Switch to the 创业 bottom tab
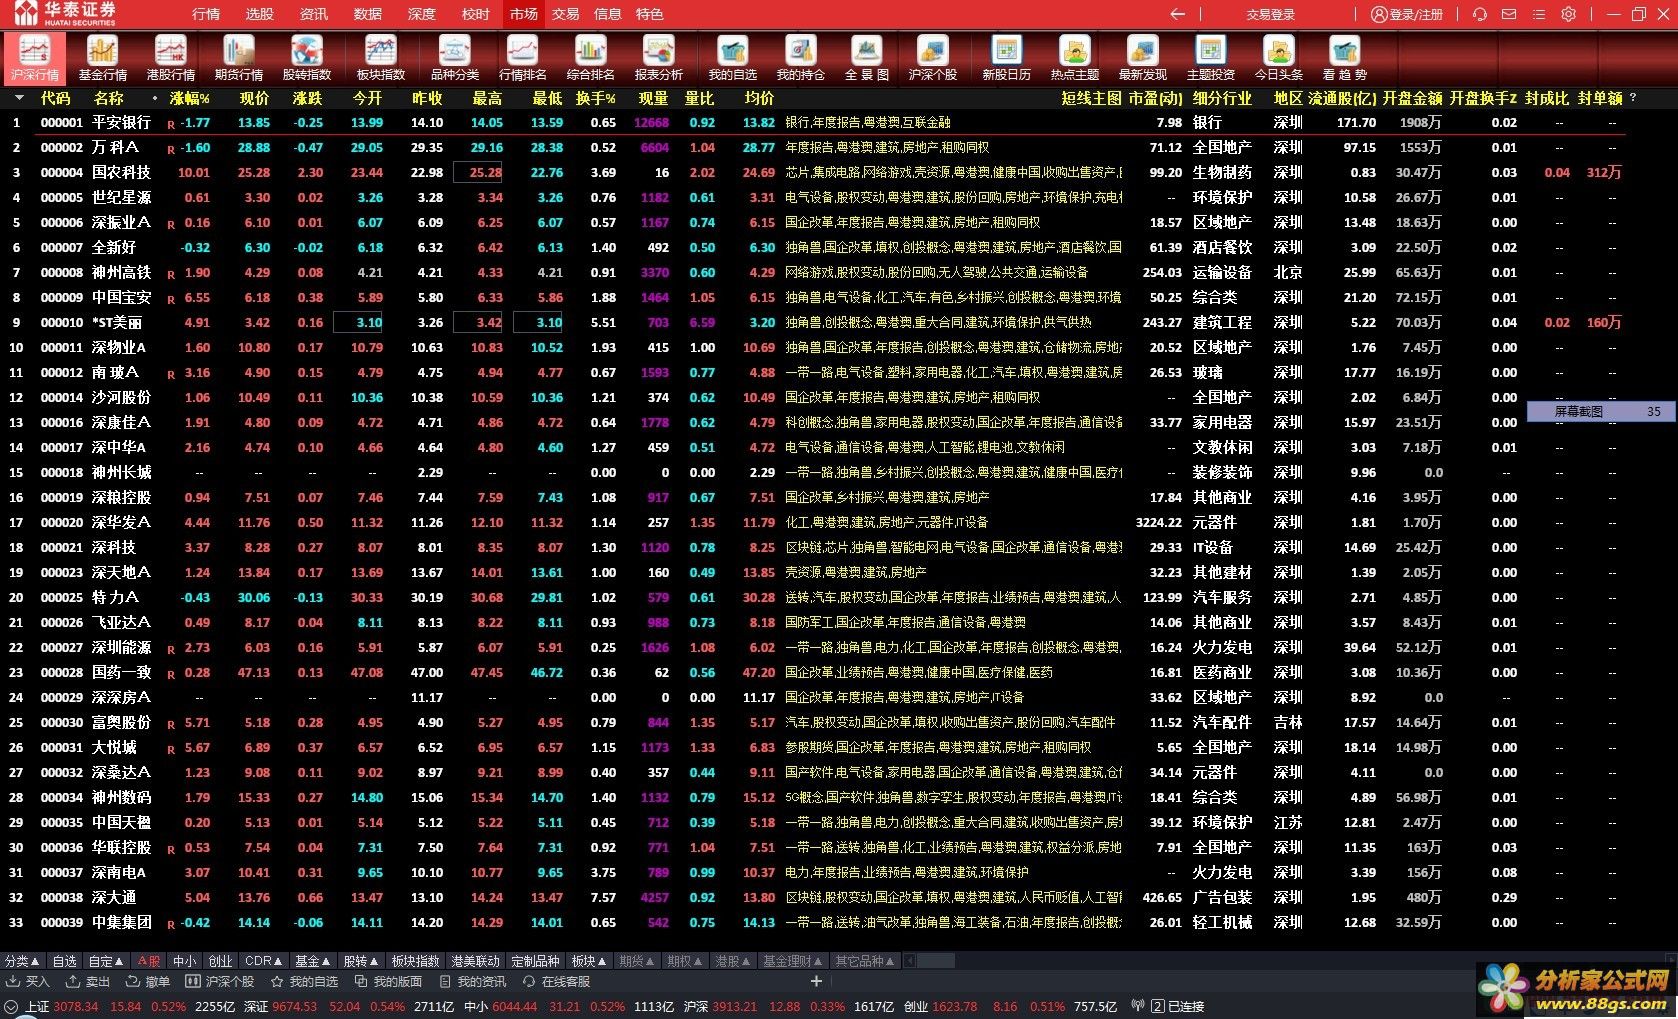Image resolution: width=1678 pixels, height=1019 pixels. 220,961
